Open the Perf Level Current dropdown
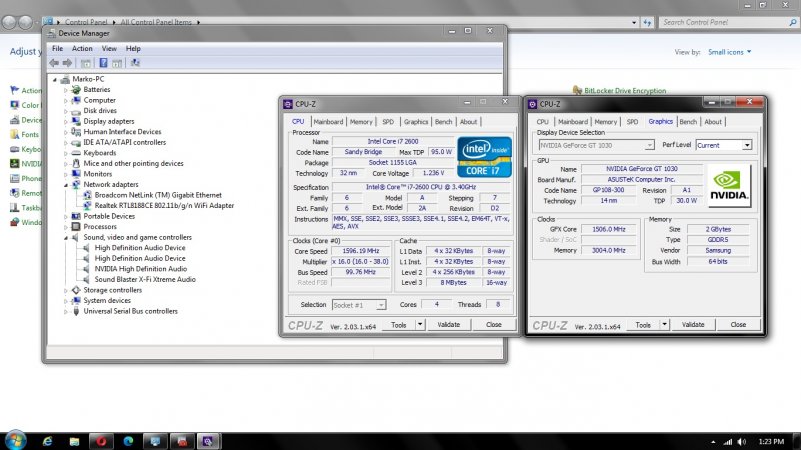Viewport: 801px width, 450px height. pos(747,145)
